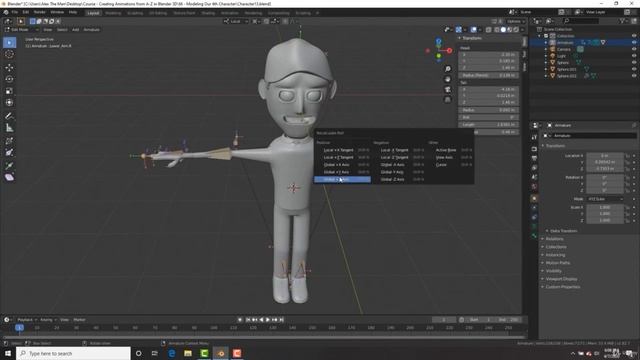The width and height of the screenshot is (640, 360).
Task: Select the Bone Size tool
Action: (x=9, y=153)
